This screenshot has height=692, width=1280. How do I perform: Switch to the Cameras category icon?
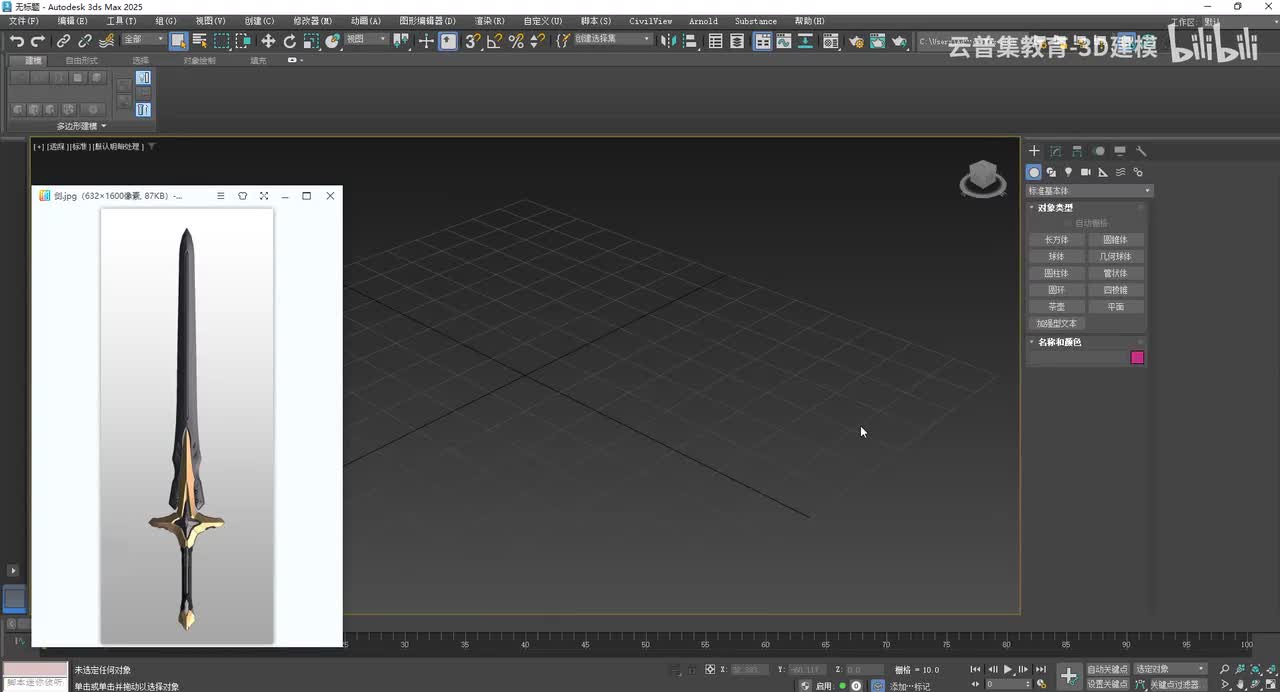coord(1086,172)
